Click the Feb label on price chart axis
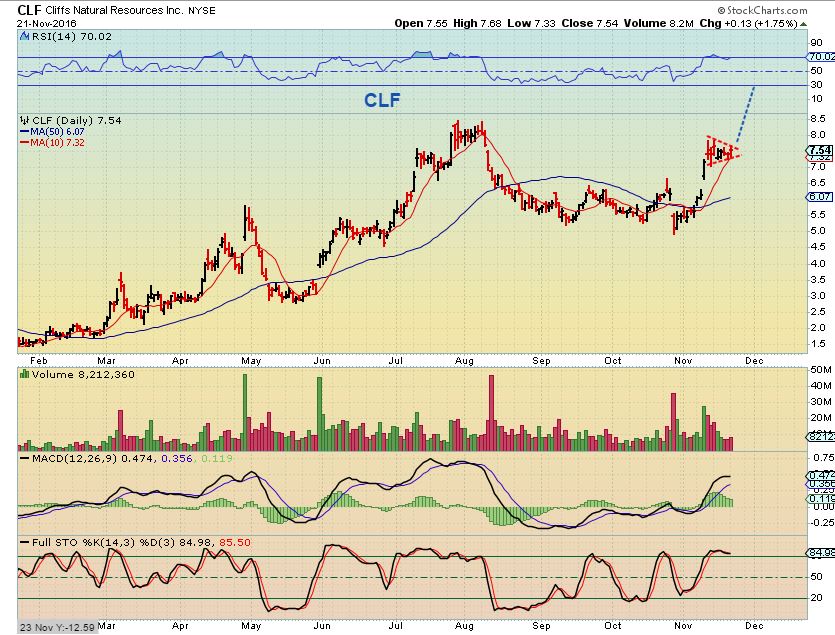 click(x=38, y=361)
